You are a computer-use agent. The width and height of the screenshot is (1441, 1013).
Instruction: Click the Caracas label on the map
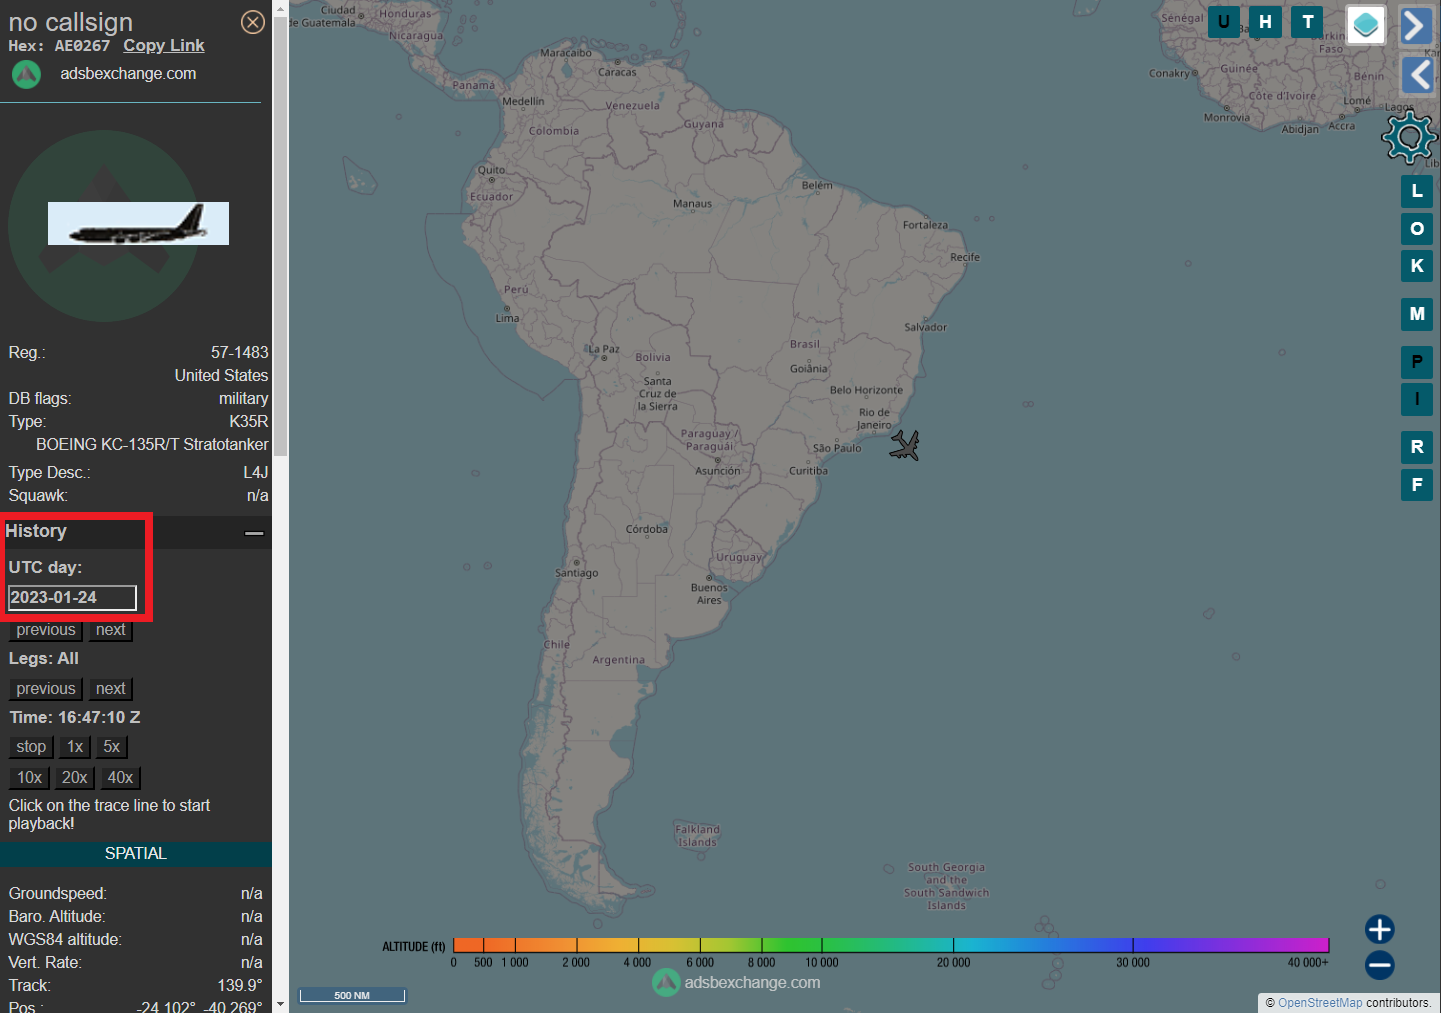pyautogui.click(x=617, y=72)
